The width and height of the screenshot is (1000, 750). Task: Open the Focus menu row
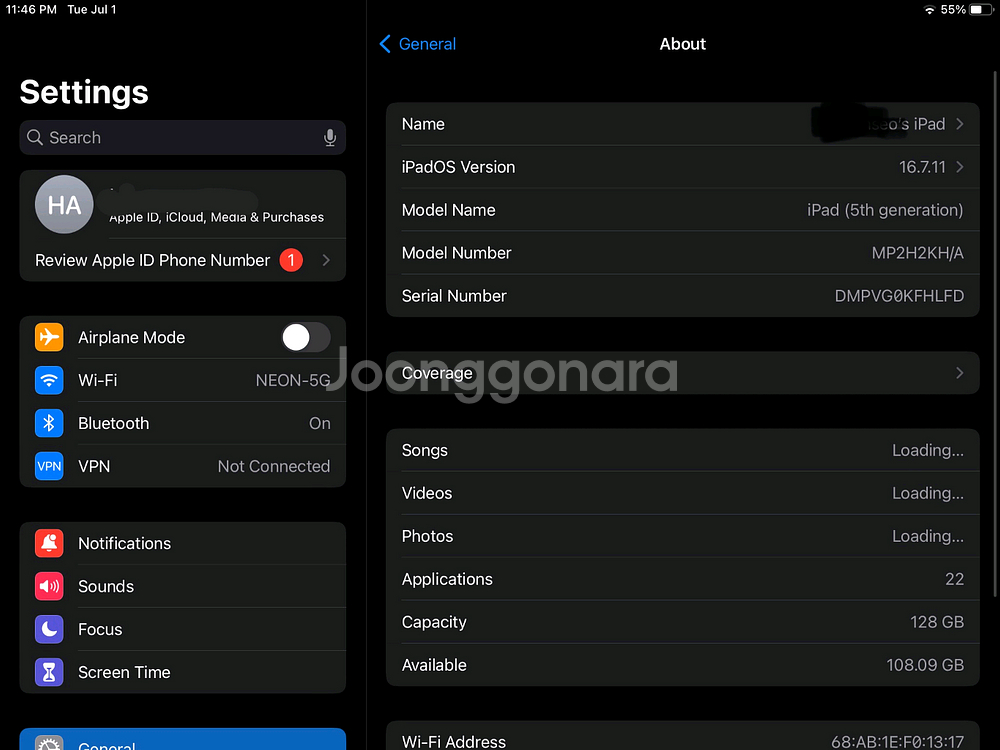pyautogui.click(x=183, y=629)
